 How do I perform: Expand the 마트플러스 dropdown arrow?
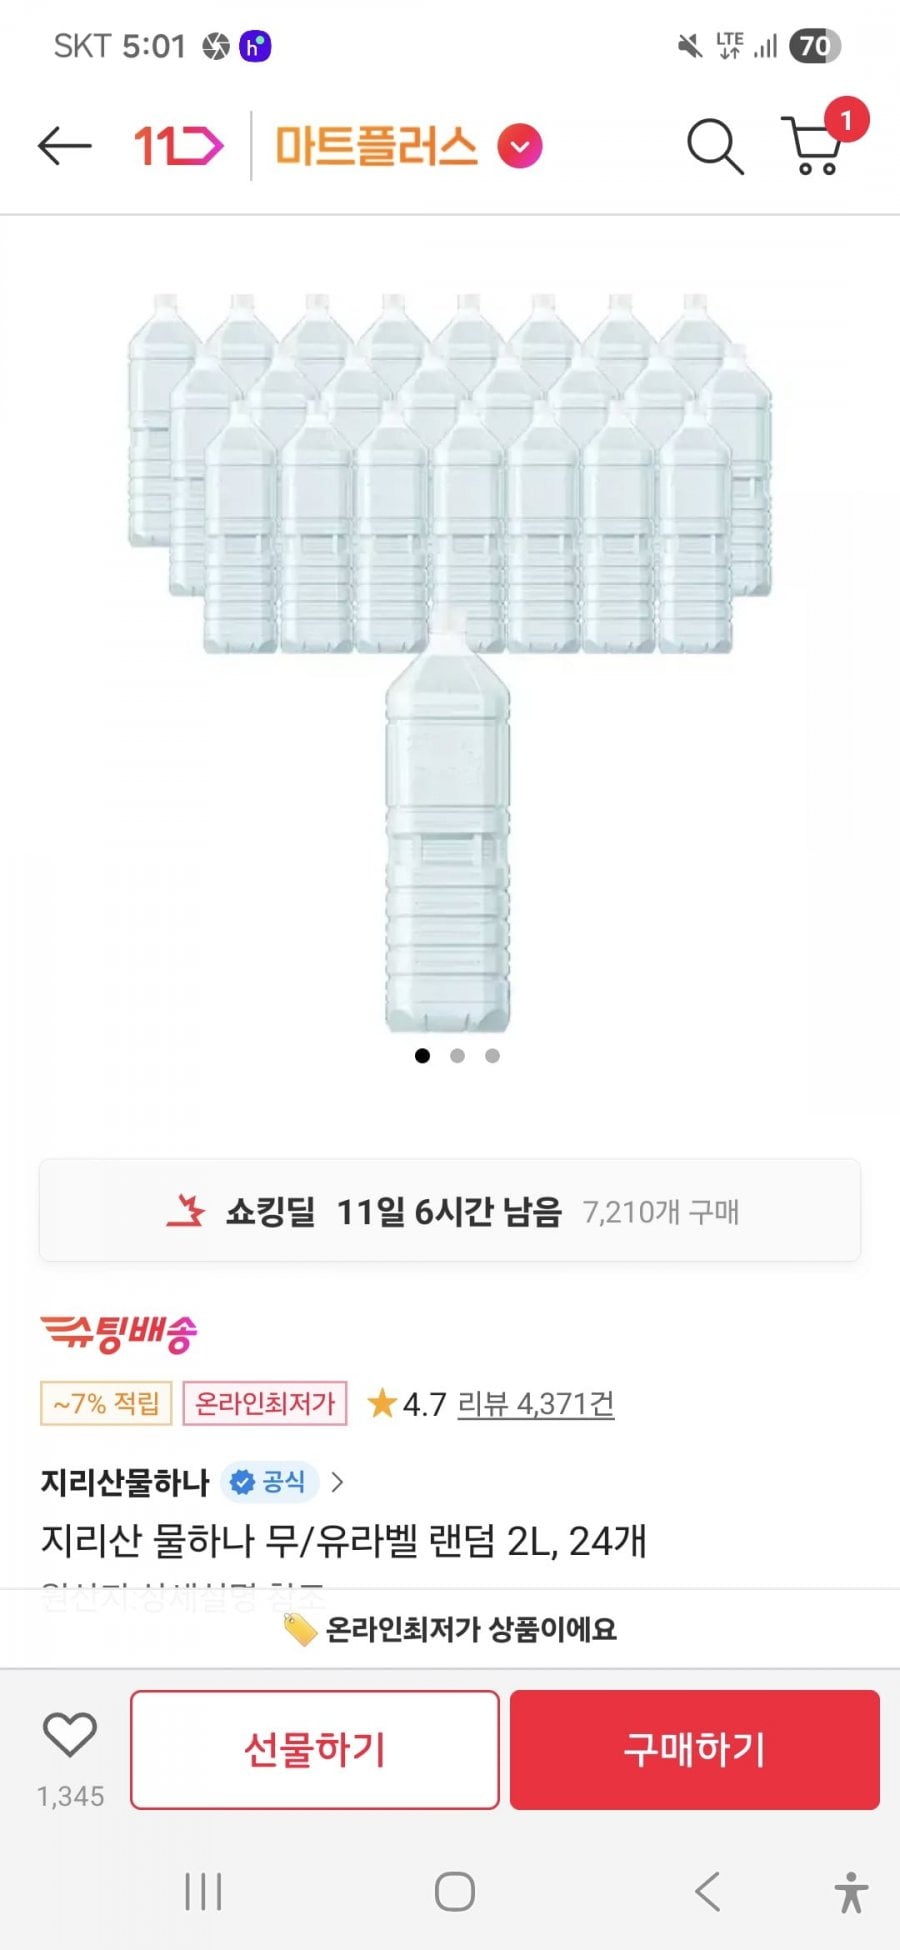pos(520,147)
